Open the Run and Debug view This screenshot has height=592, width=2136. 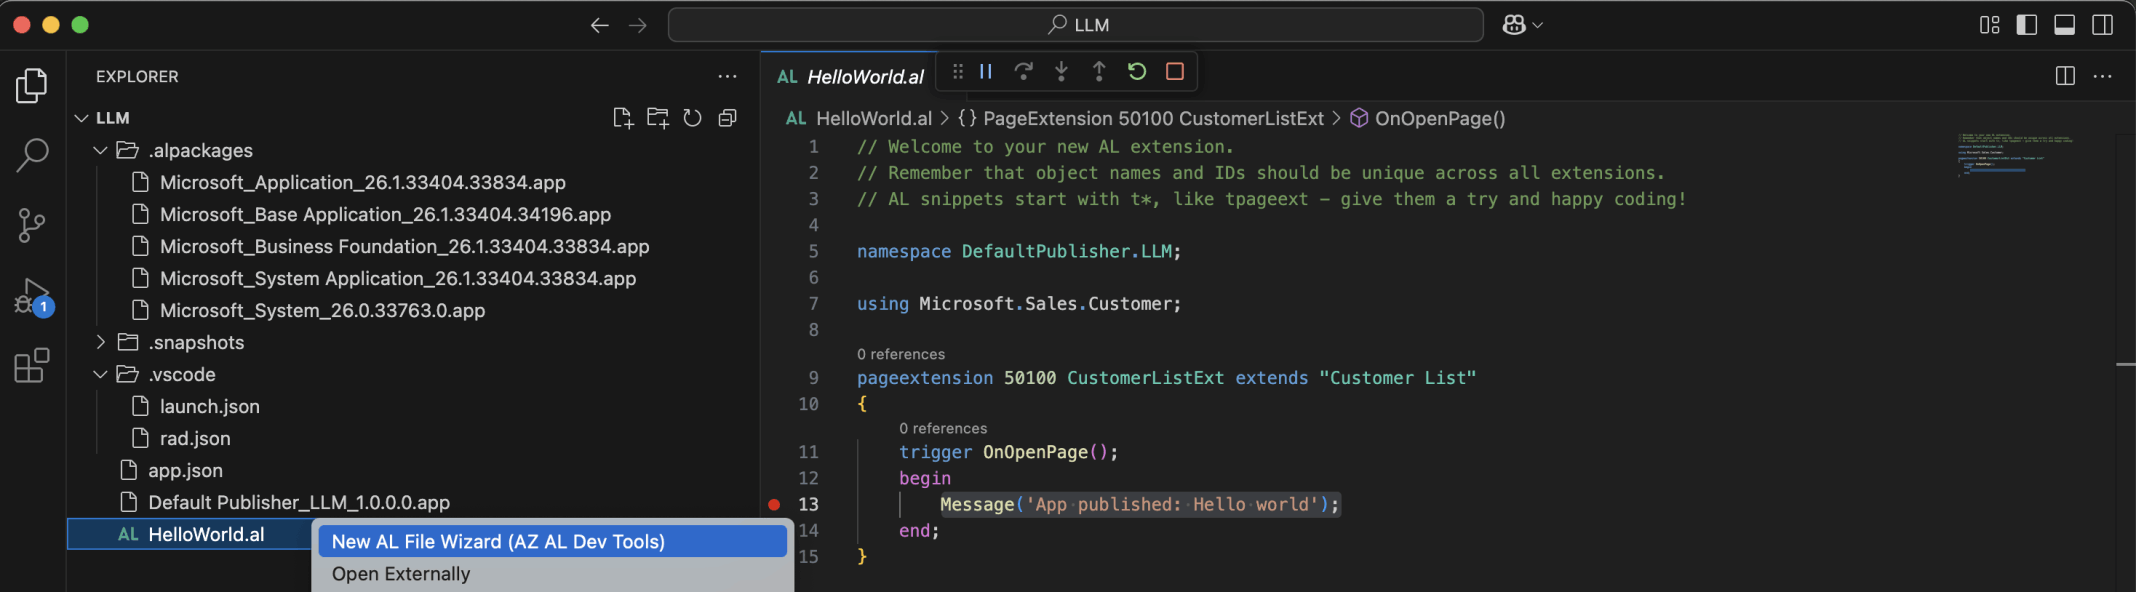pyautogui.click(x=32, y=297)
